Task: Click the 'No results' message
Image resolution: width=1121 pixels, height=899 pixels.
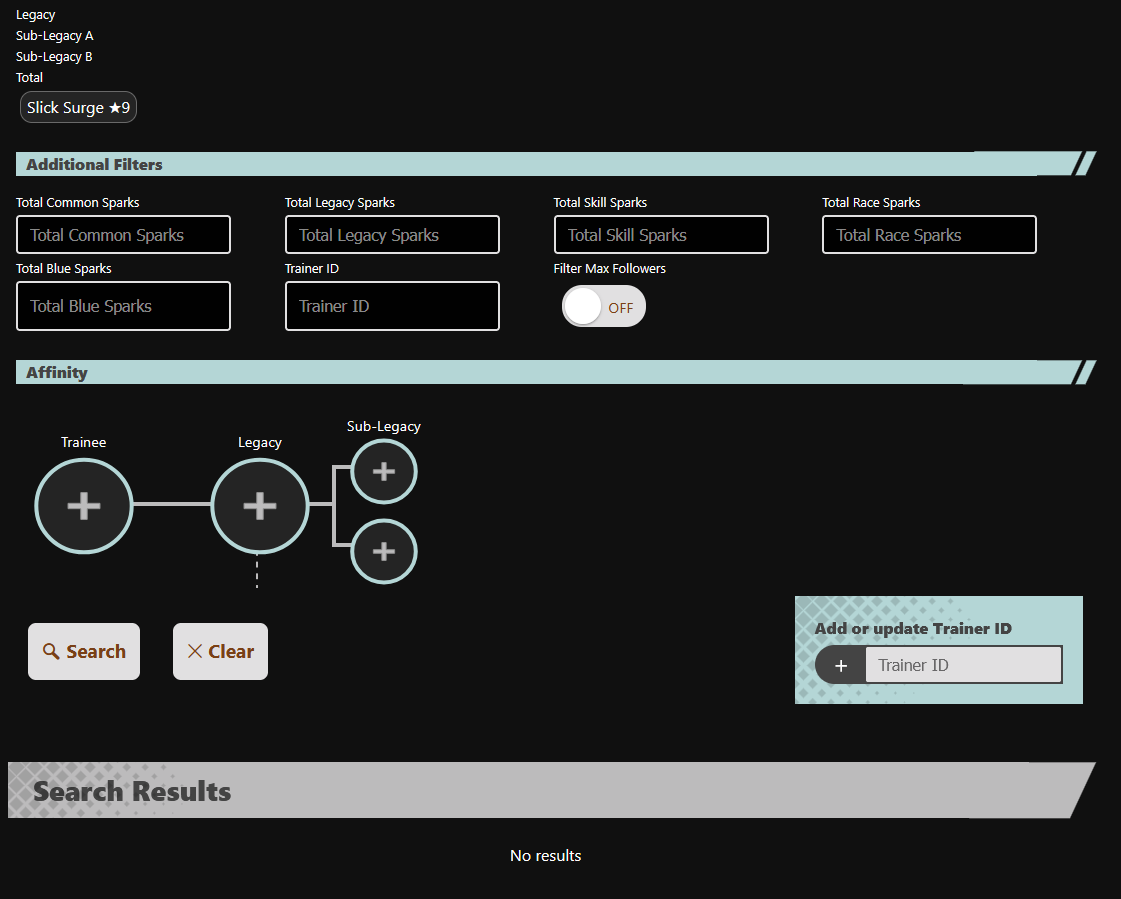Action: 545,855
